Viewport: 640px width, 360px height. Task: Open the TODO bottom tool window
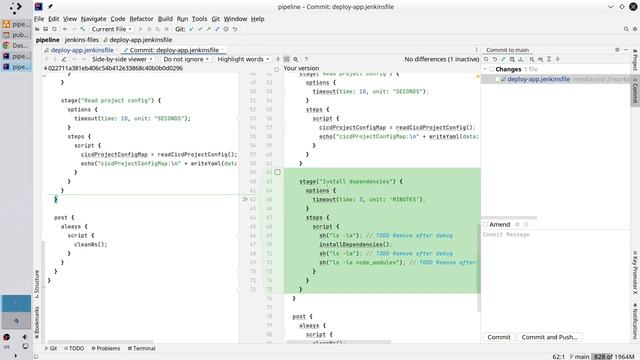[x=74, y=348]
